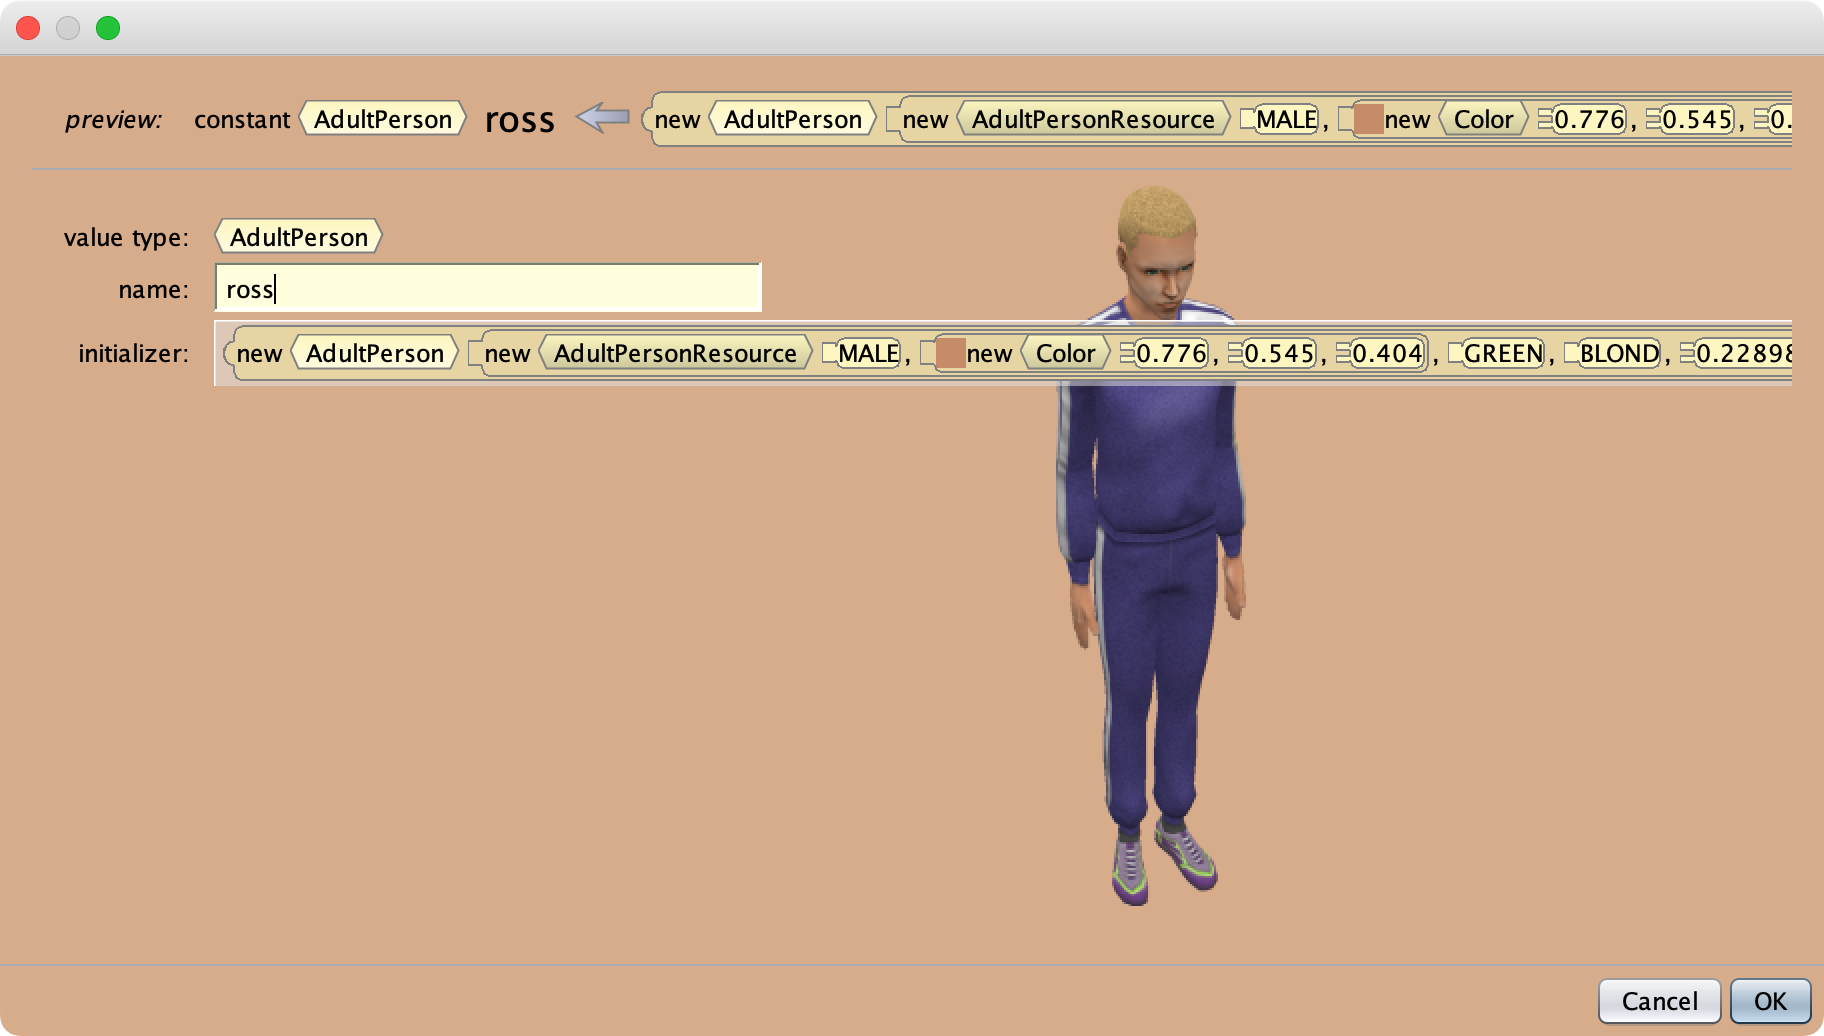Viewport: 1824px width, 1036px height.
Task: Click the skin color swatch before new Color
Action: (x=950, y=352)
